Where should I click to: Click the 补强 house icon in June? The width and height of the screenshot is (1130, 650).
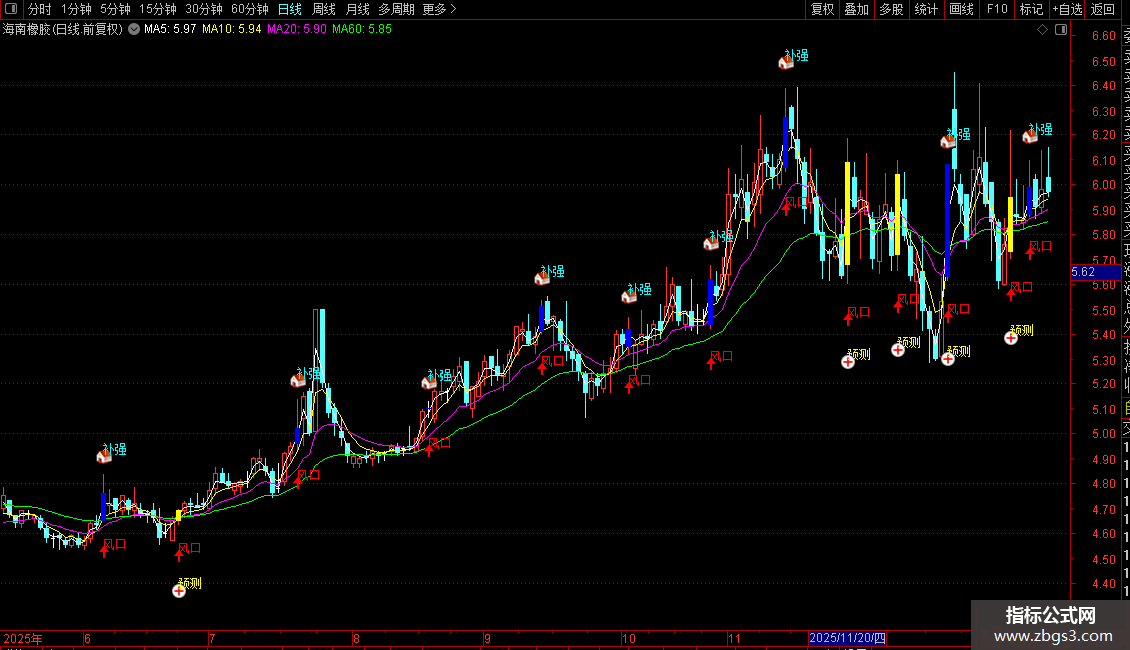click(x=104, y=456)
